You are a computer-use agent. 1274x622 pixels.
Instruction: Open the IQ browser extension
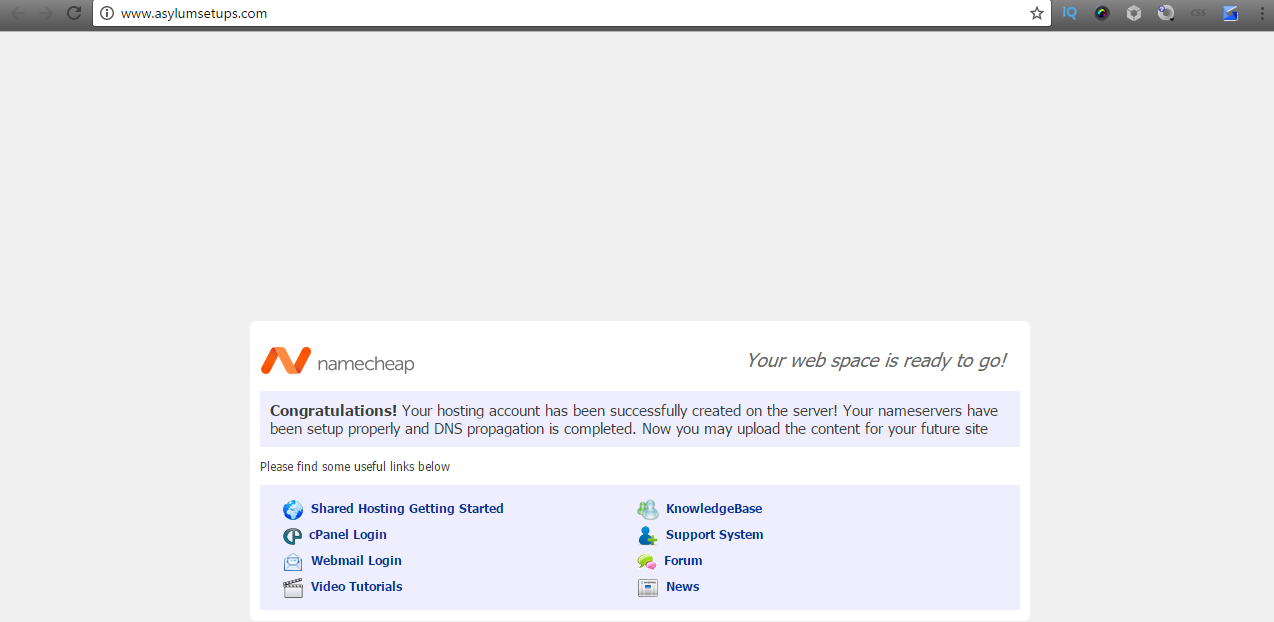tap(1069, 13)
